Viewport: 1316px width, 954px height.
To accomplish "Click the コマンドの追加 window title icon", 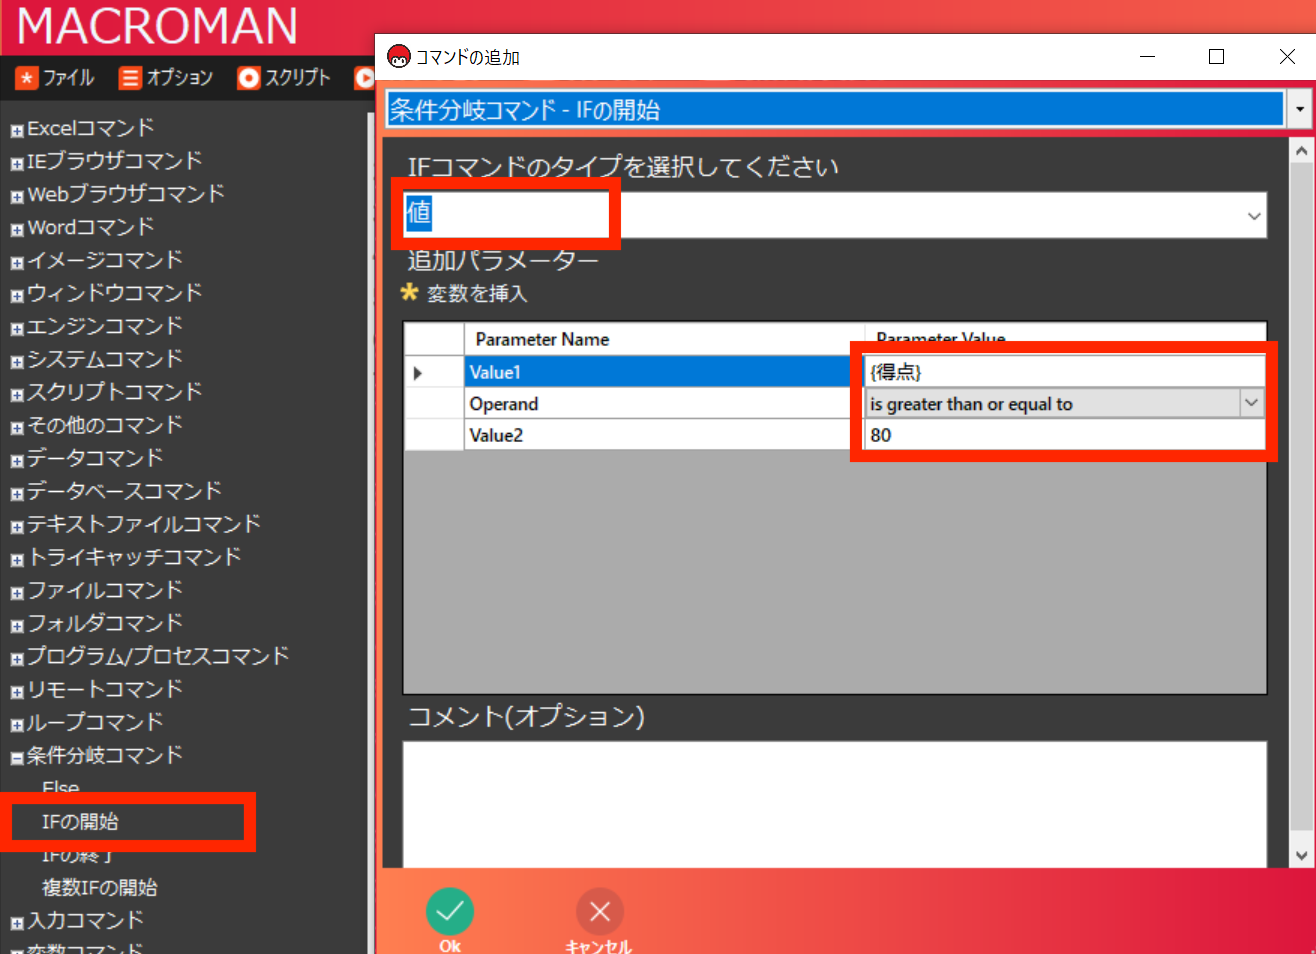I will (399, 57).
